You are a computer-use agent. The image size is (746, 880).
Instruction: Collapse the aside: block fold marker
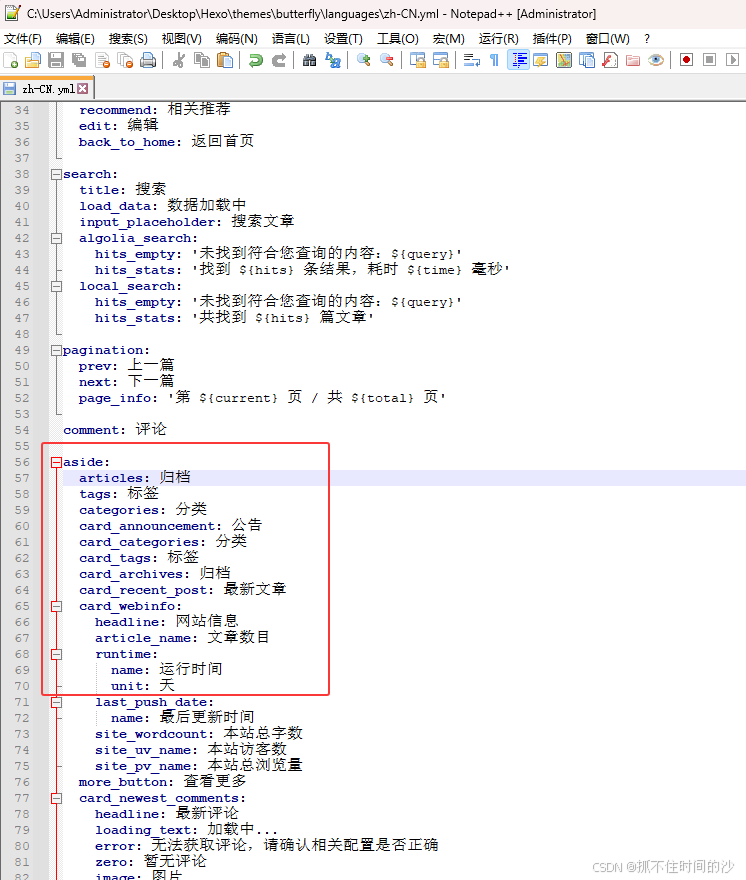pyautogui.click(x=56, y=462)
